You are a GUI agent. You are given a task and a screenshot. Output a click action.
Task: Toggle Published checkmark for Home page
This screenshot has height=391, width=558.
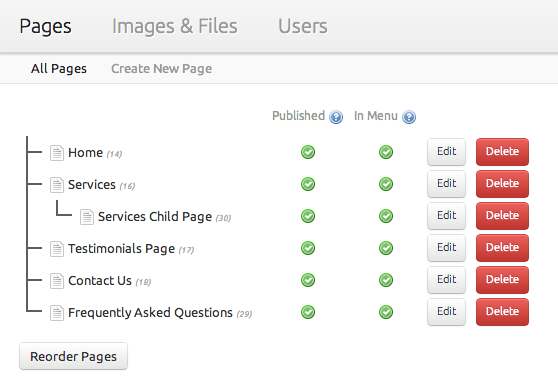[308, 152]
